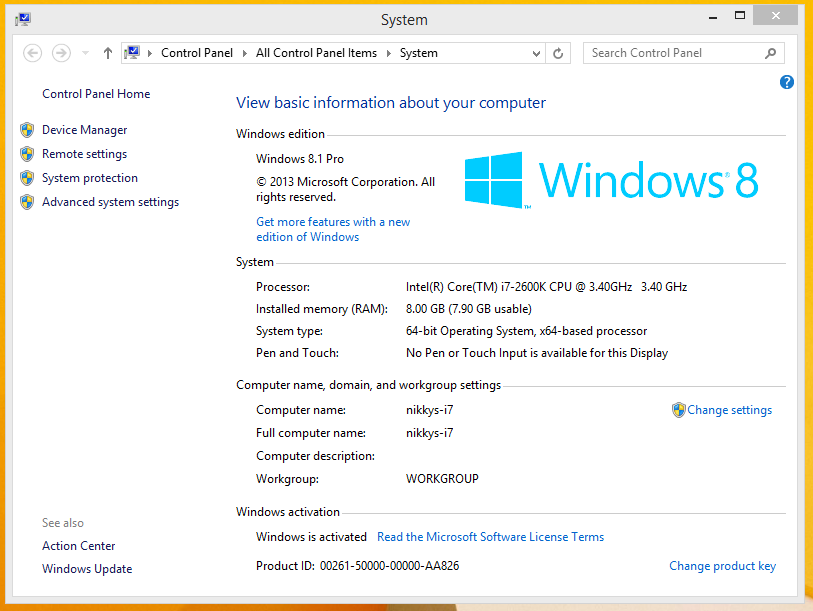Click the 64-bit Operating System value
Screen dimensions: 813x611
click(526, 331)
